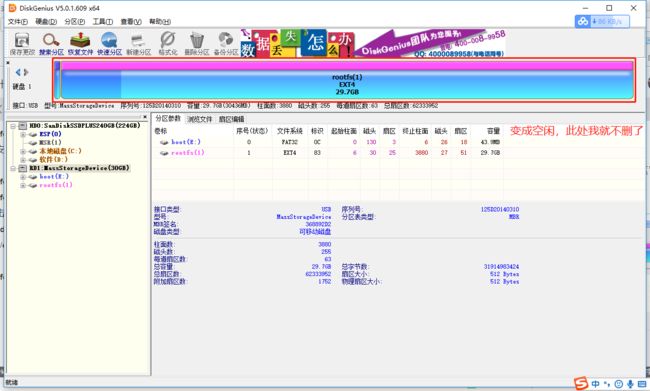Click the 卷标 column header

pos(161,131)
